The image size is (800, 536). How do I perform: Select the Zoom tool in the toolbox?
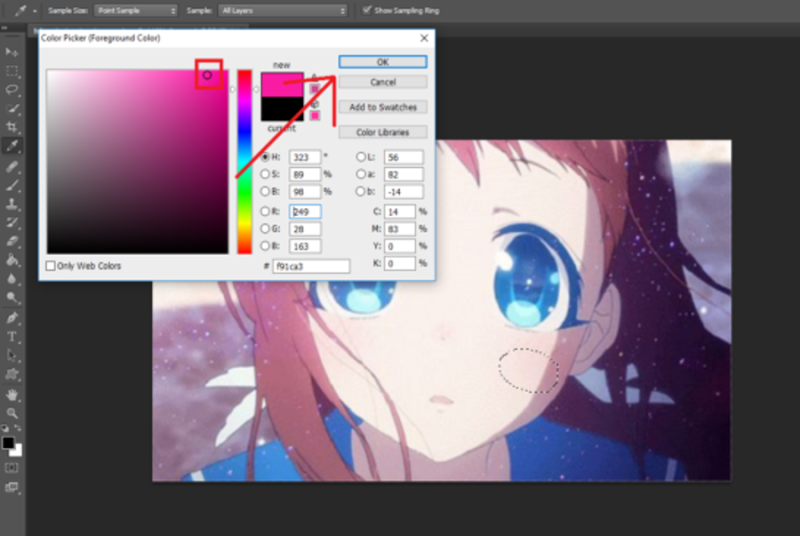click(12, 413)
